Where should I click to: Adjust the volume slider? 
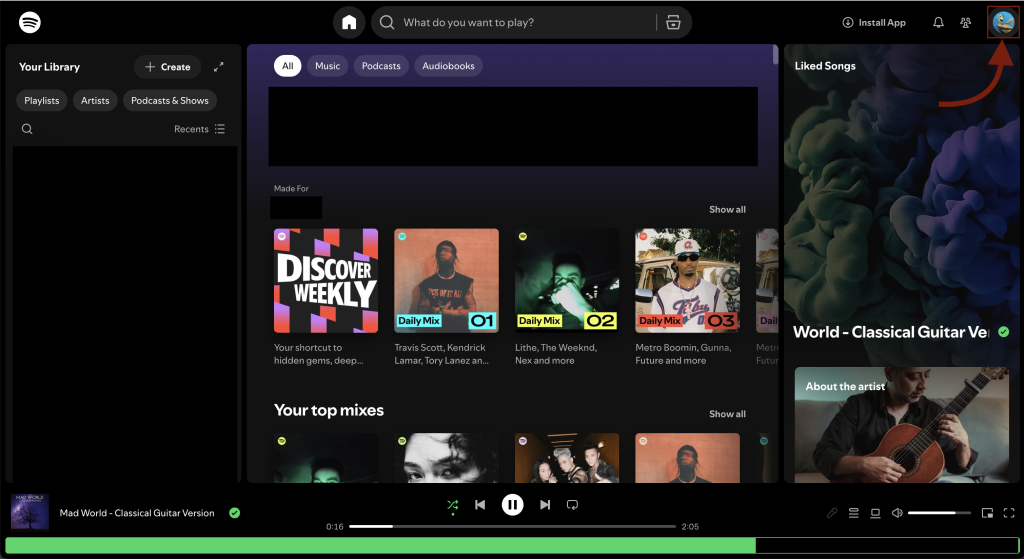(938, 513)
